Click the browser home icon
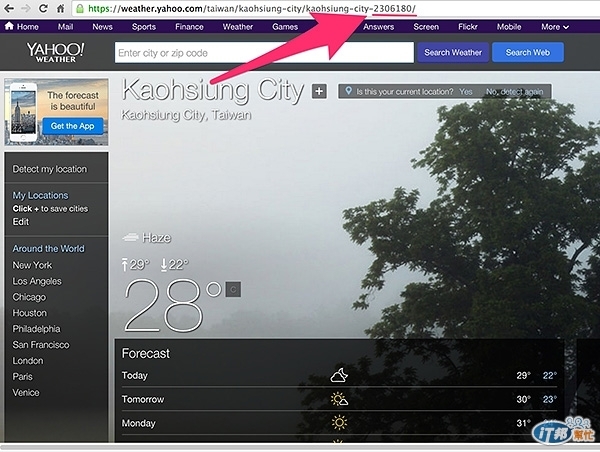 [60, 8]
